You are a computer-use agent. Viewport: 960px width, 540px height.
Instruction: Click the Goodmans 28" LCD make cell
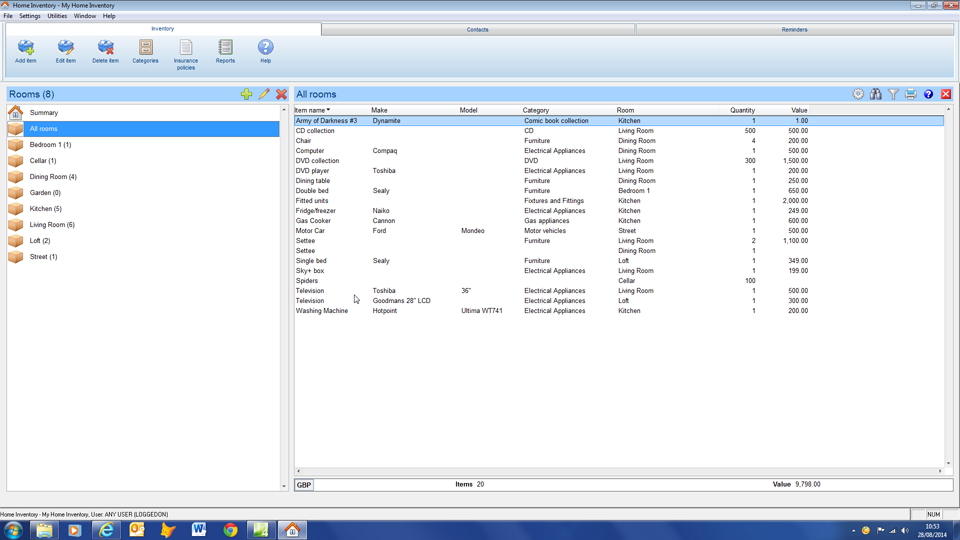[x=402, y=301]
